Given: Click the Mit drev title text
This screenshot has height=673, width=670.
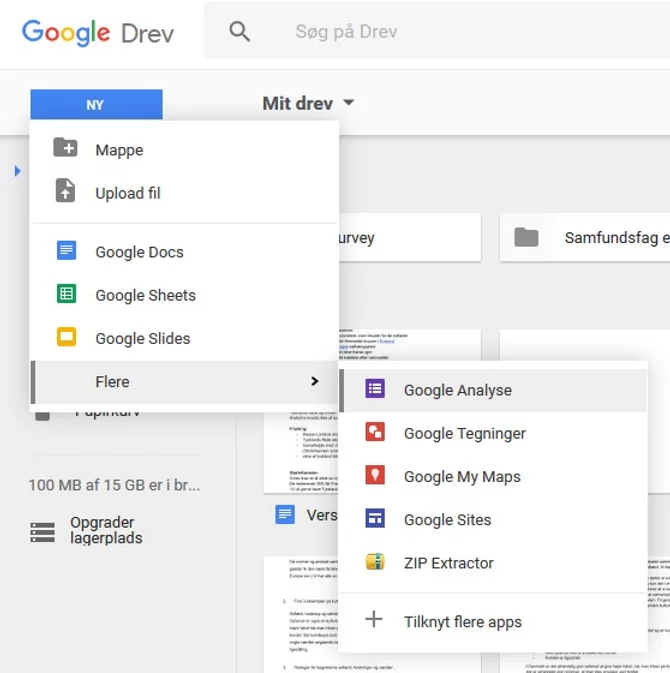Looking at the screenshot, I should click(x=297, y=103).
